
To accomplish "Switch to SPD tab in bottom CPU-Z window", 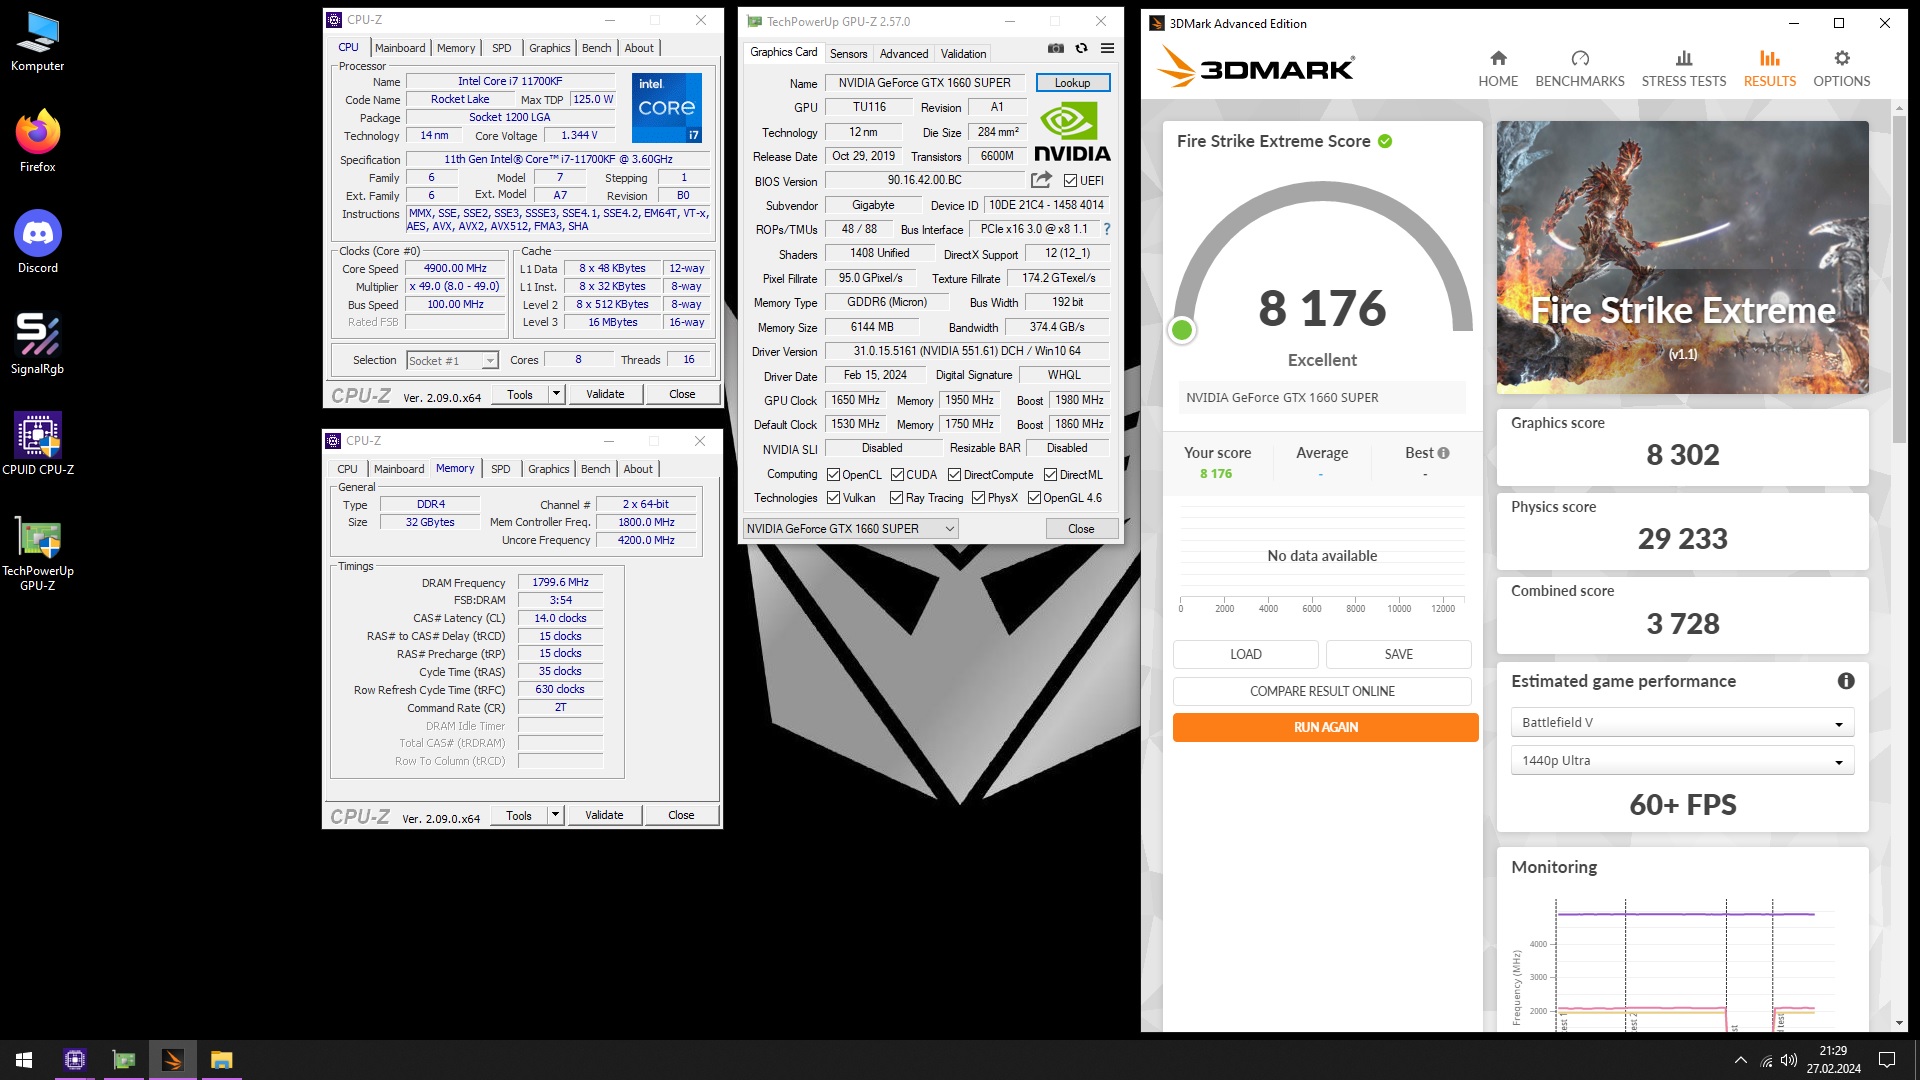I will point(501,469).
